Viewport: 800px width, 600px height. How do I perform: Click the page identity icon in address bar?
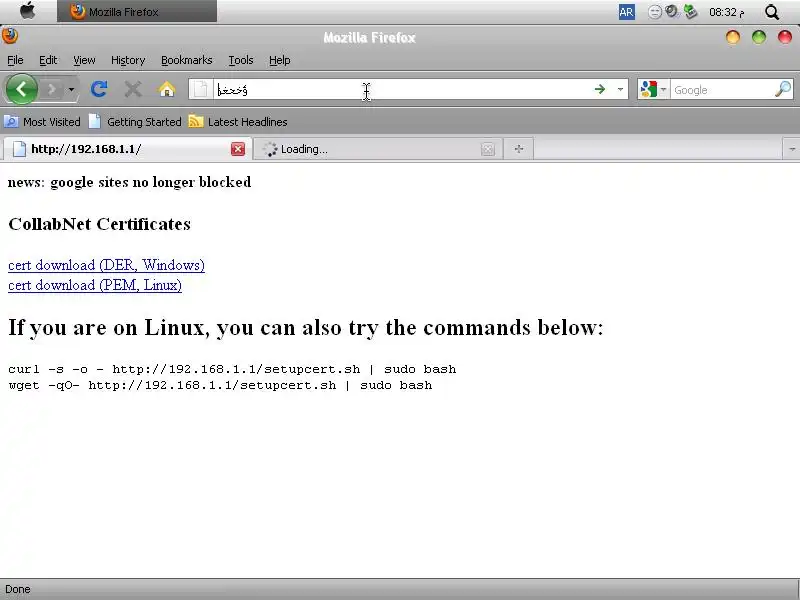pyautogui.click(x=201, y=89)
